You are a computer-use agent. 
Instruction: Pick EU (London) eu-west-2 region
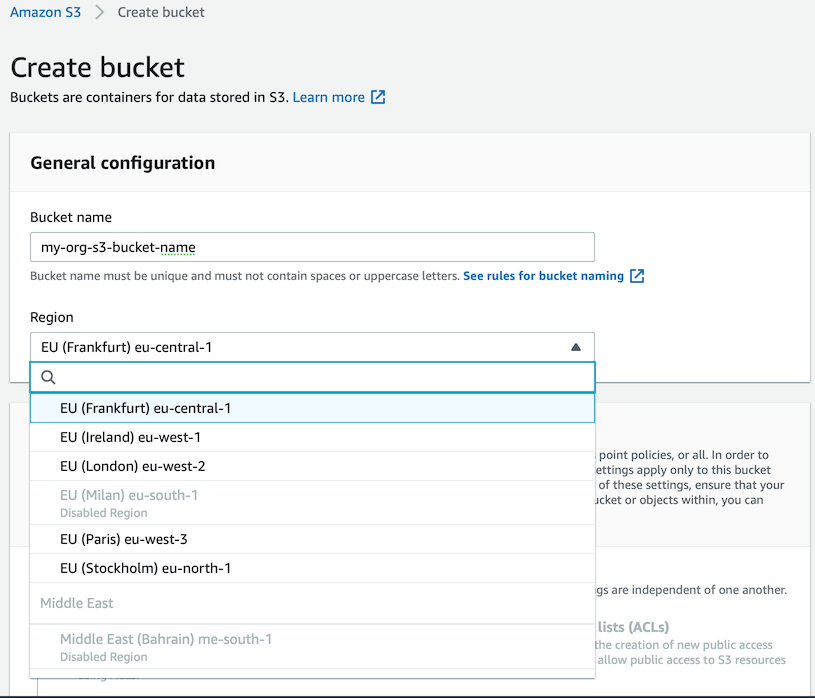(x=132, y=466)
